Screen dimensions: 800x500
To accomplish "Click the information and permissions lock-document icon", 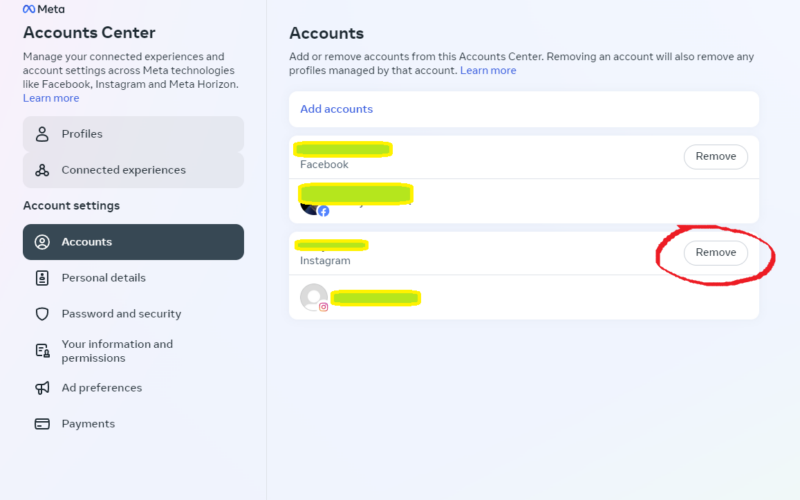I will [42, 351].
